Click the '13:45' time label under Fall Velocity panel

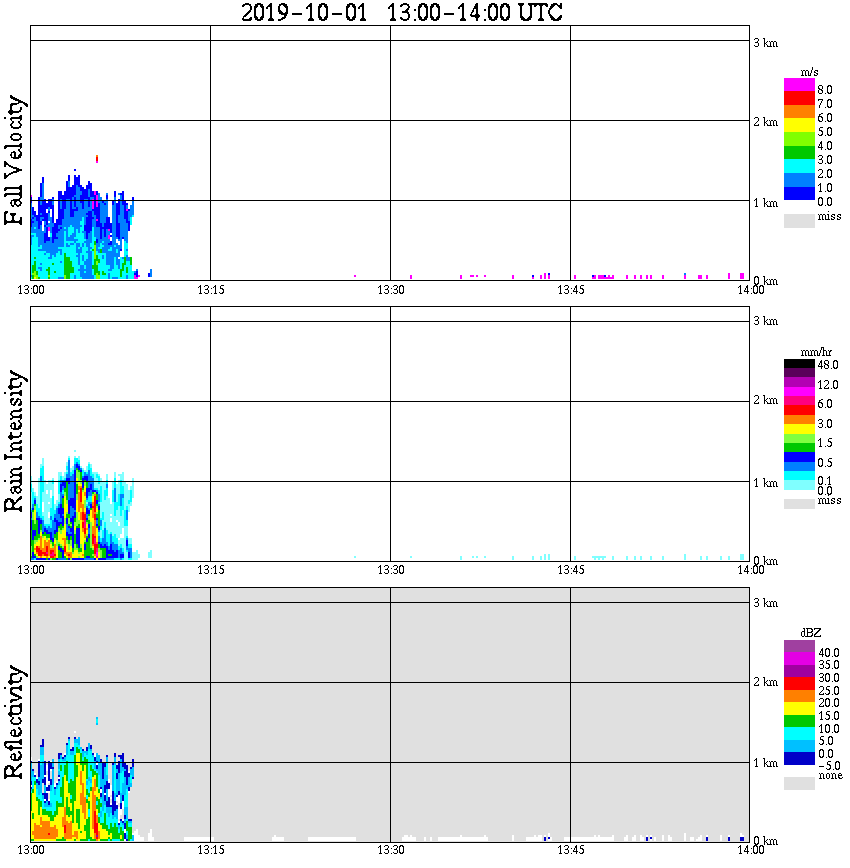[x=571, y=290]
